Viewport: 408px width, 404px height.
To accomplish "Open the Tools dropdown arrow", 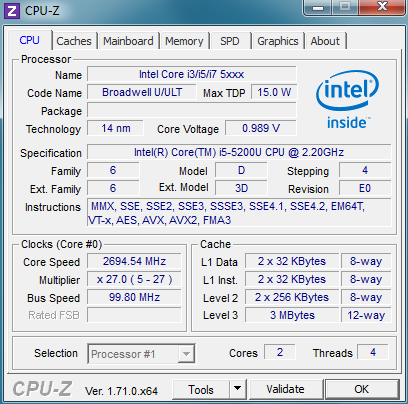I will (237, 389).
